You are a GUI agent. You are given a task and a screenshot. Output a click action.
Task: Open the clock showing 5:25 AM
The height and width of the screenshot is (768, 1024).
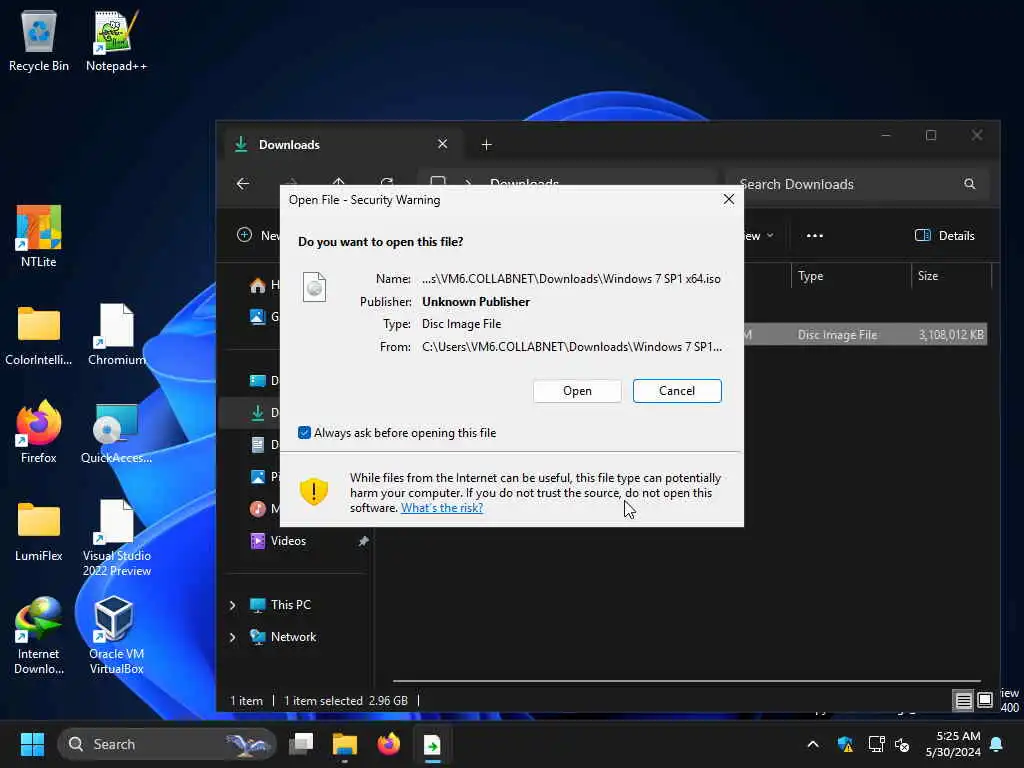952,744
